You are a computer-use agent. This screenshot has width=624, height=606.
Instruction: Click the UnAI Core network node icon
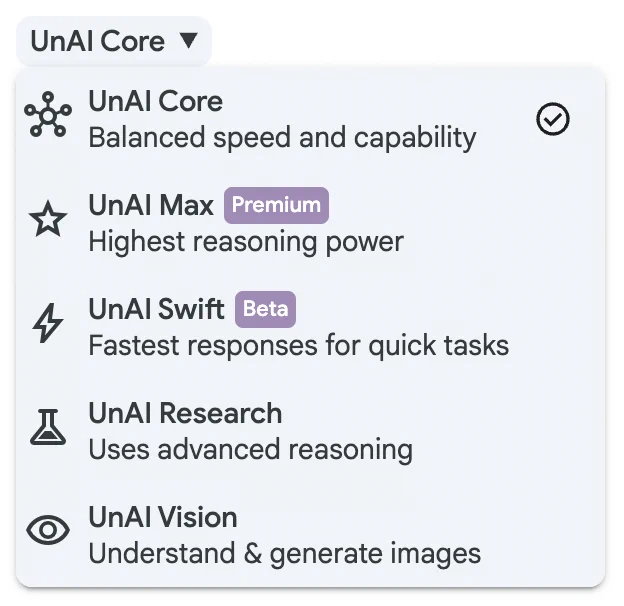[48, 115]
